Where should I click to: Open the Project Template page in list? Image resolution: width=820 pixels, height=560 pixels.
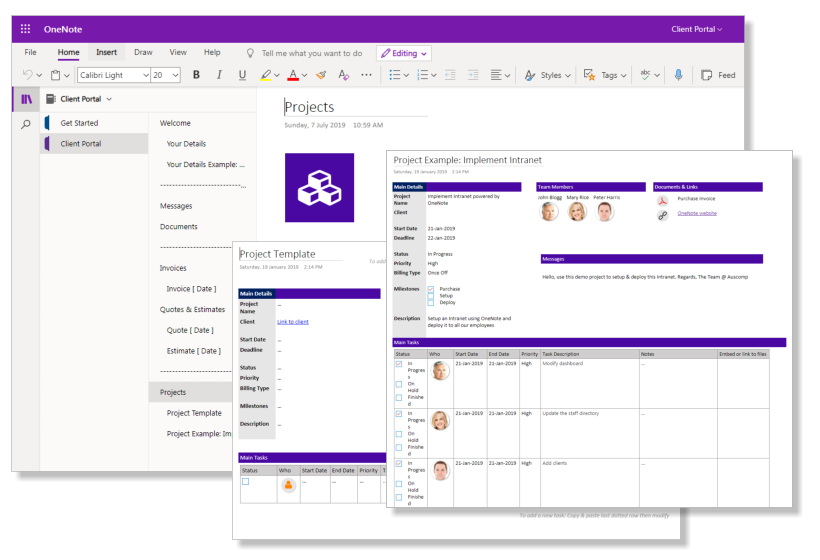pyautogui.click(x=194, y=413)
